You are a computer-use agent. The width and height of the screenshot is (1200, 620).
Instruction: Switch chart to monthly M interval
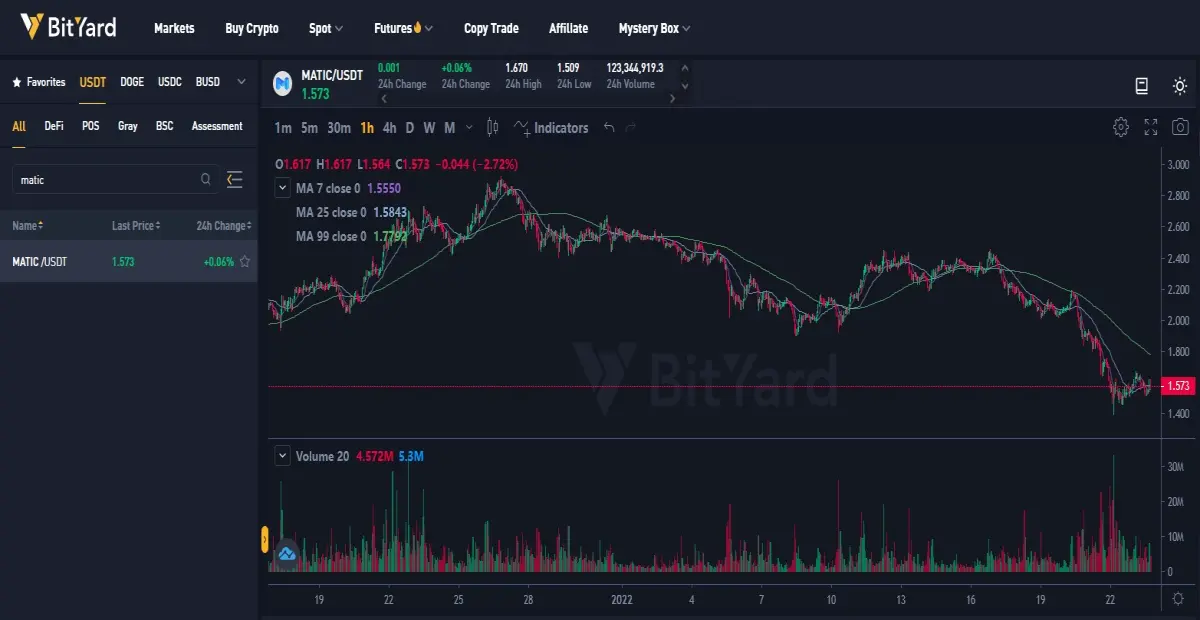(x=449, y=128)
